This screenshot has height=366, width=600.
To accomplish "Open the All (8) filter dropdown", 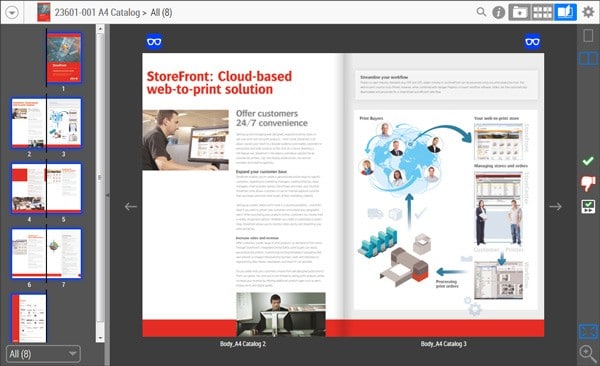I will (43, 354).
